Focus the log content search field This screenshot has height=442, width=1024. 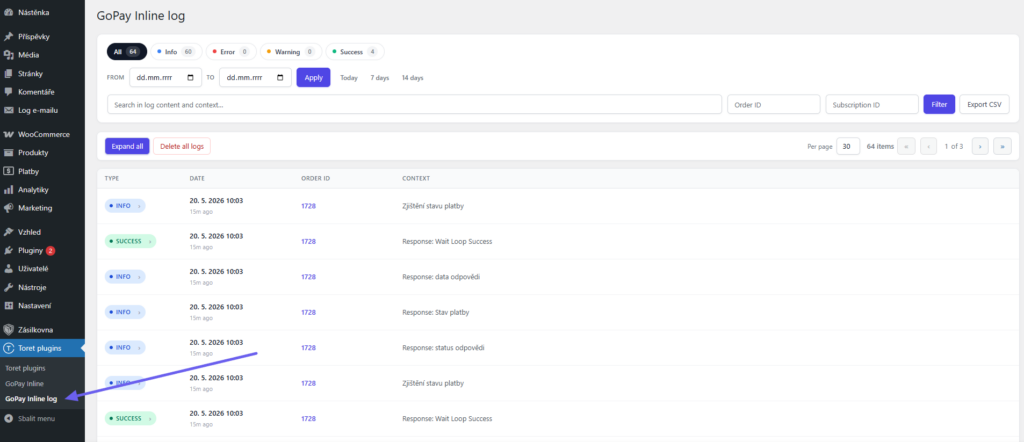pos(414,104)
